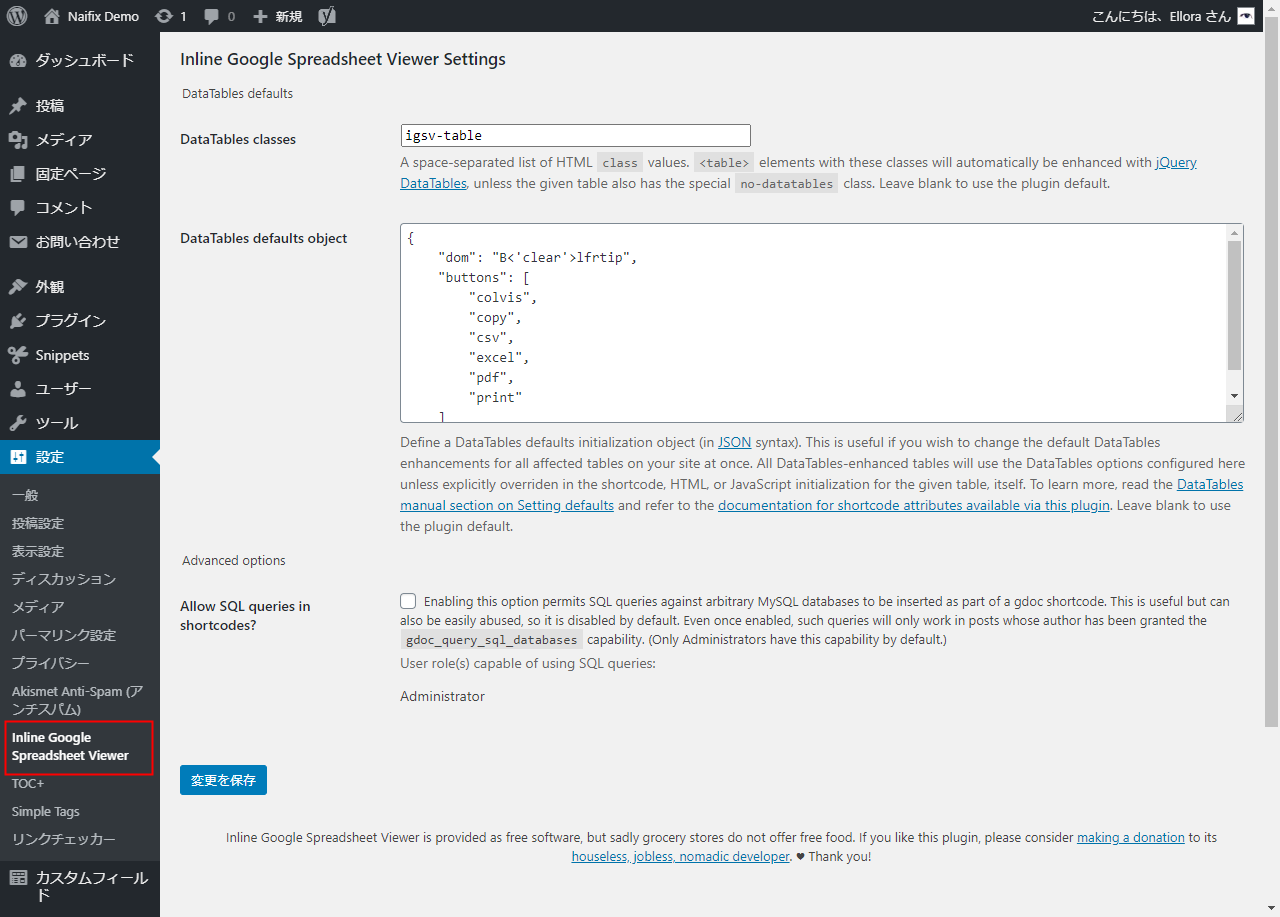Click the user avatar next to Ellora さん

(x=1246, y=16)
